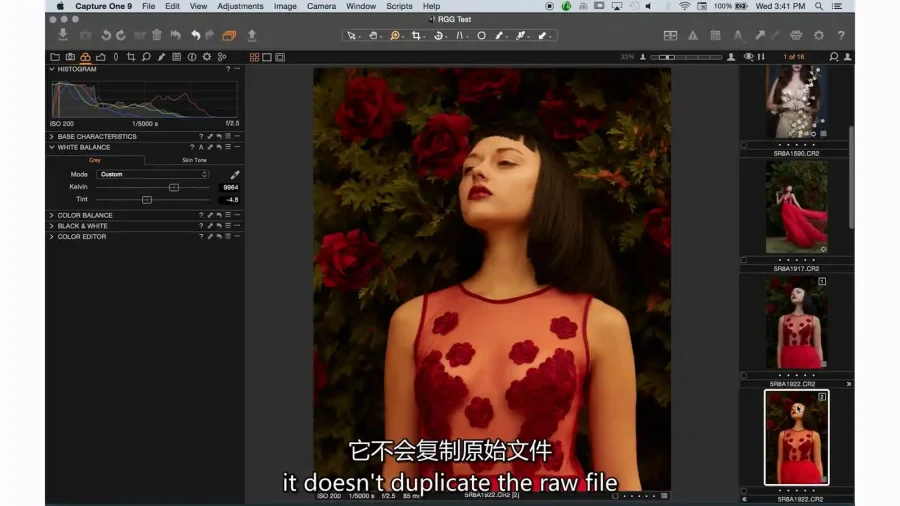This screenshot has width=900, height=506.
Task: Click the Import Images download arrow icon
Action: click(x=63, y=35)
